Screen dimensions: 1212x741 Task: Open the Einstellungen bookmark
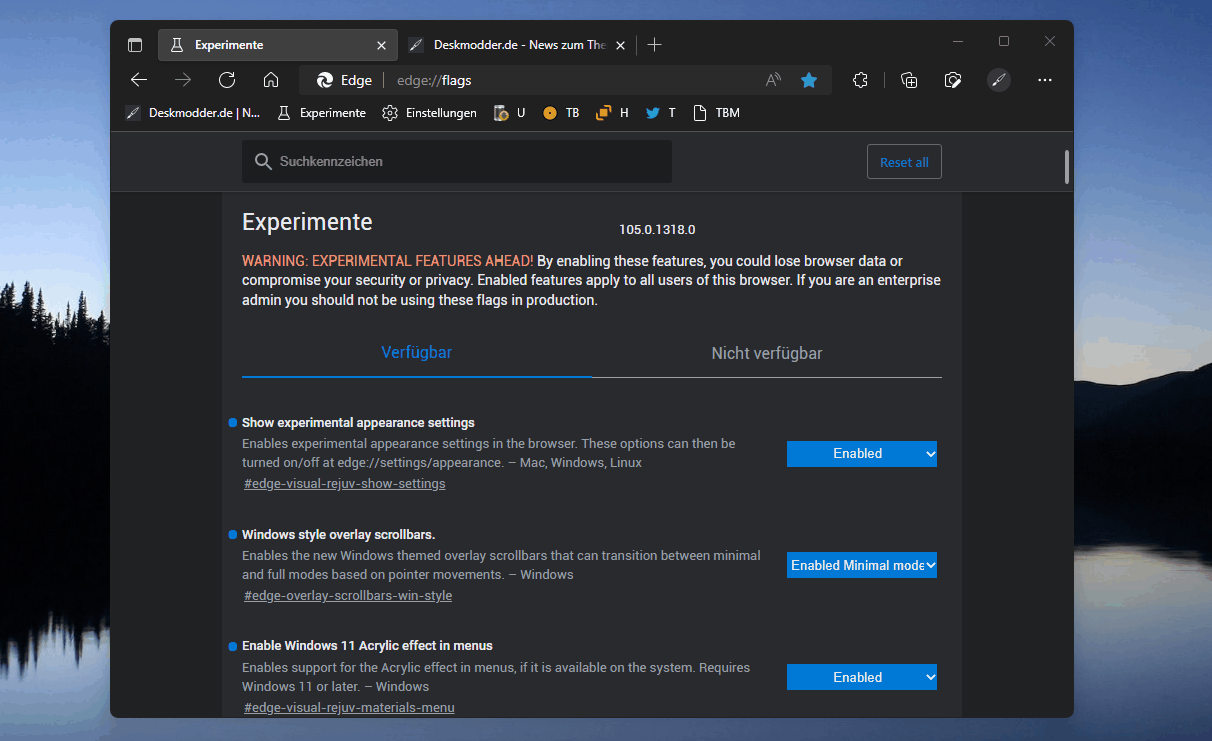pyautogui.click(x=430, y=113)
